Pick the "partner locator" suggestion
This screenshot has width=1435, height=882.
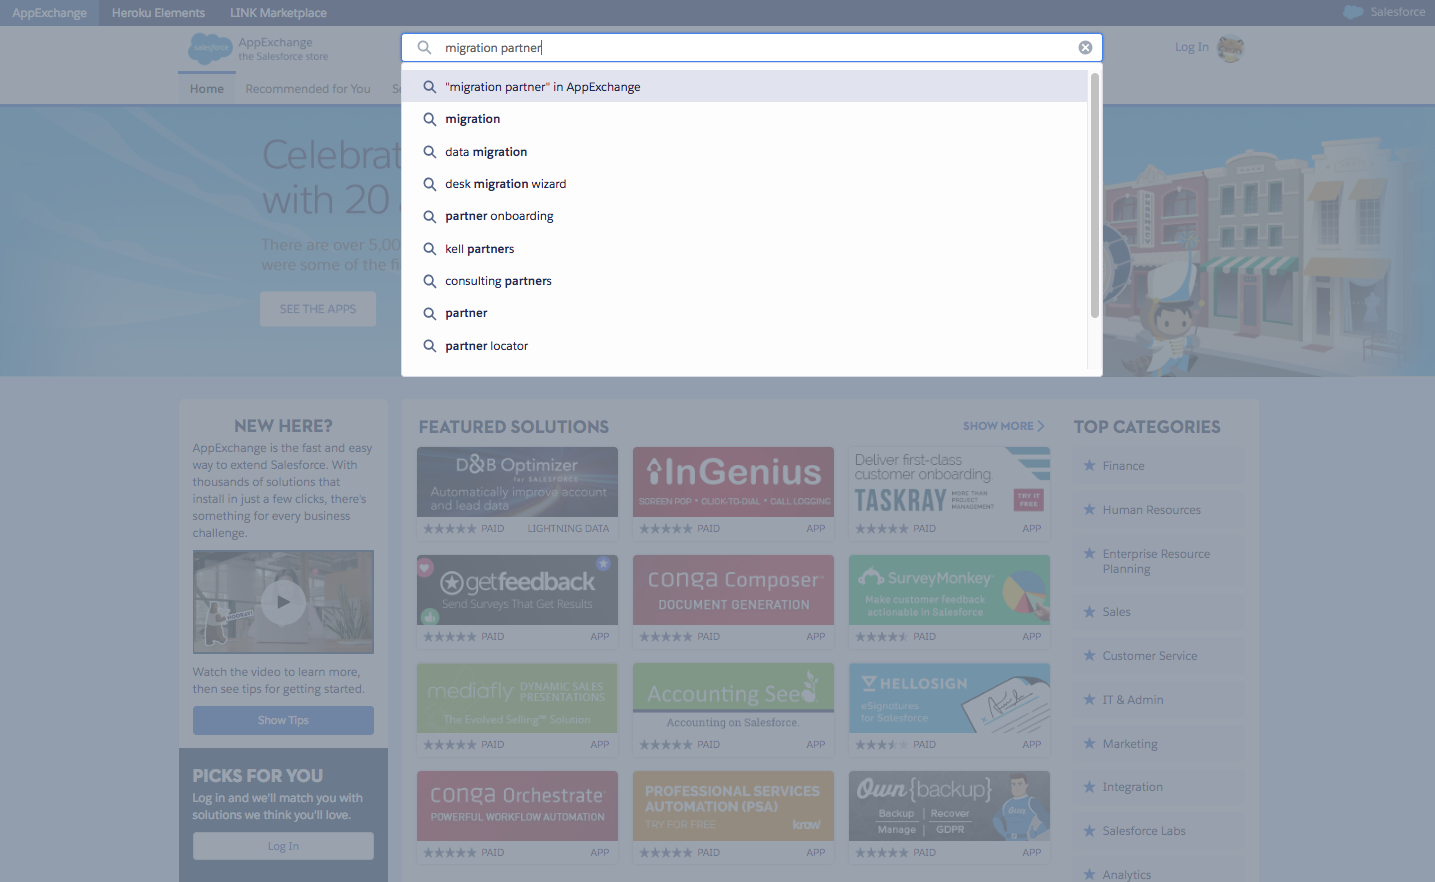click(x=744, y=346)
